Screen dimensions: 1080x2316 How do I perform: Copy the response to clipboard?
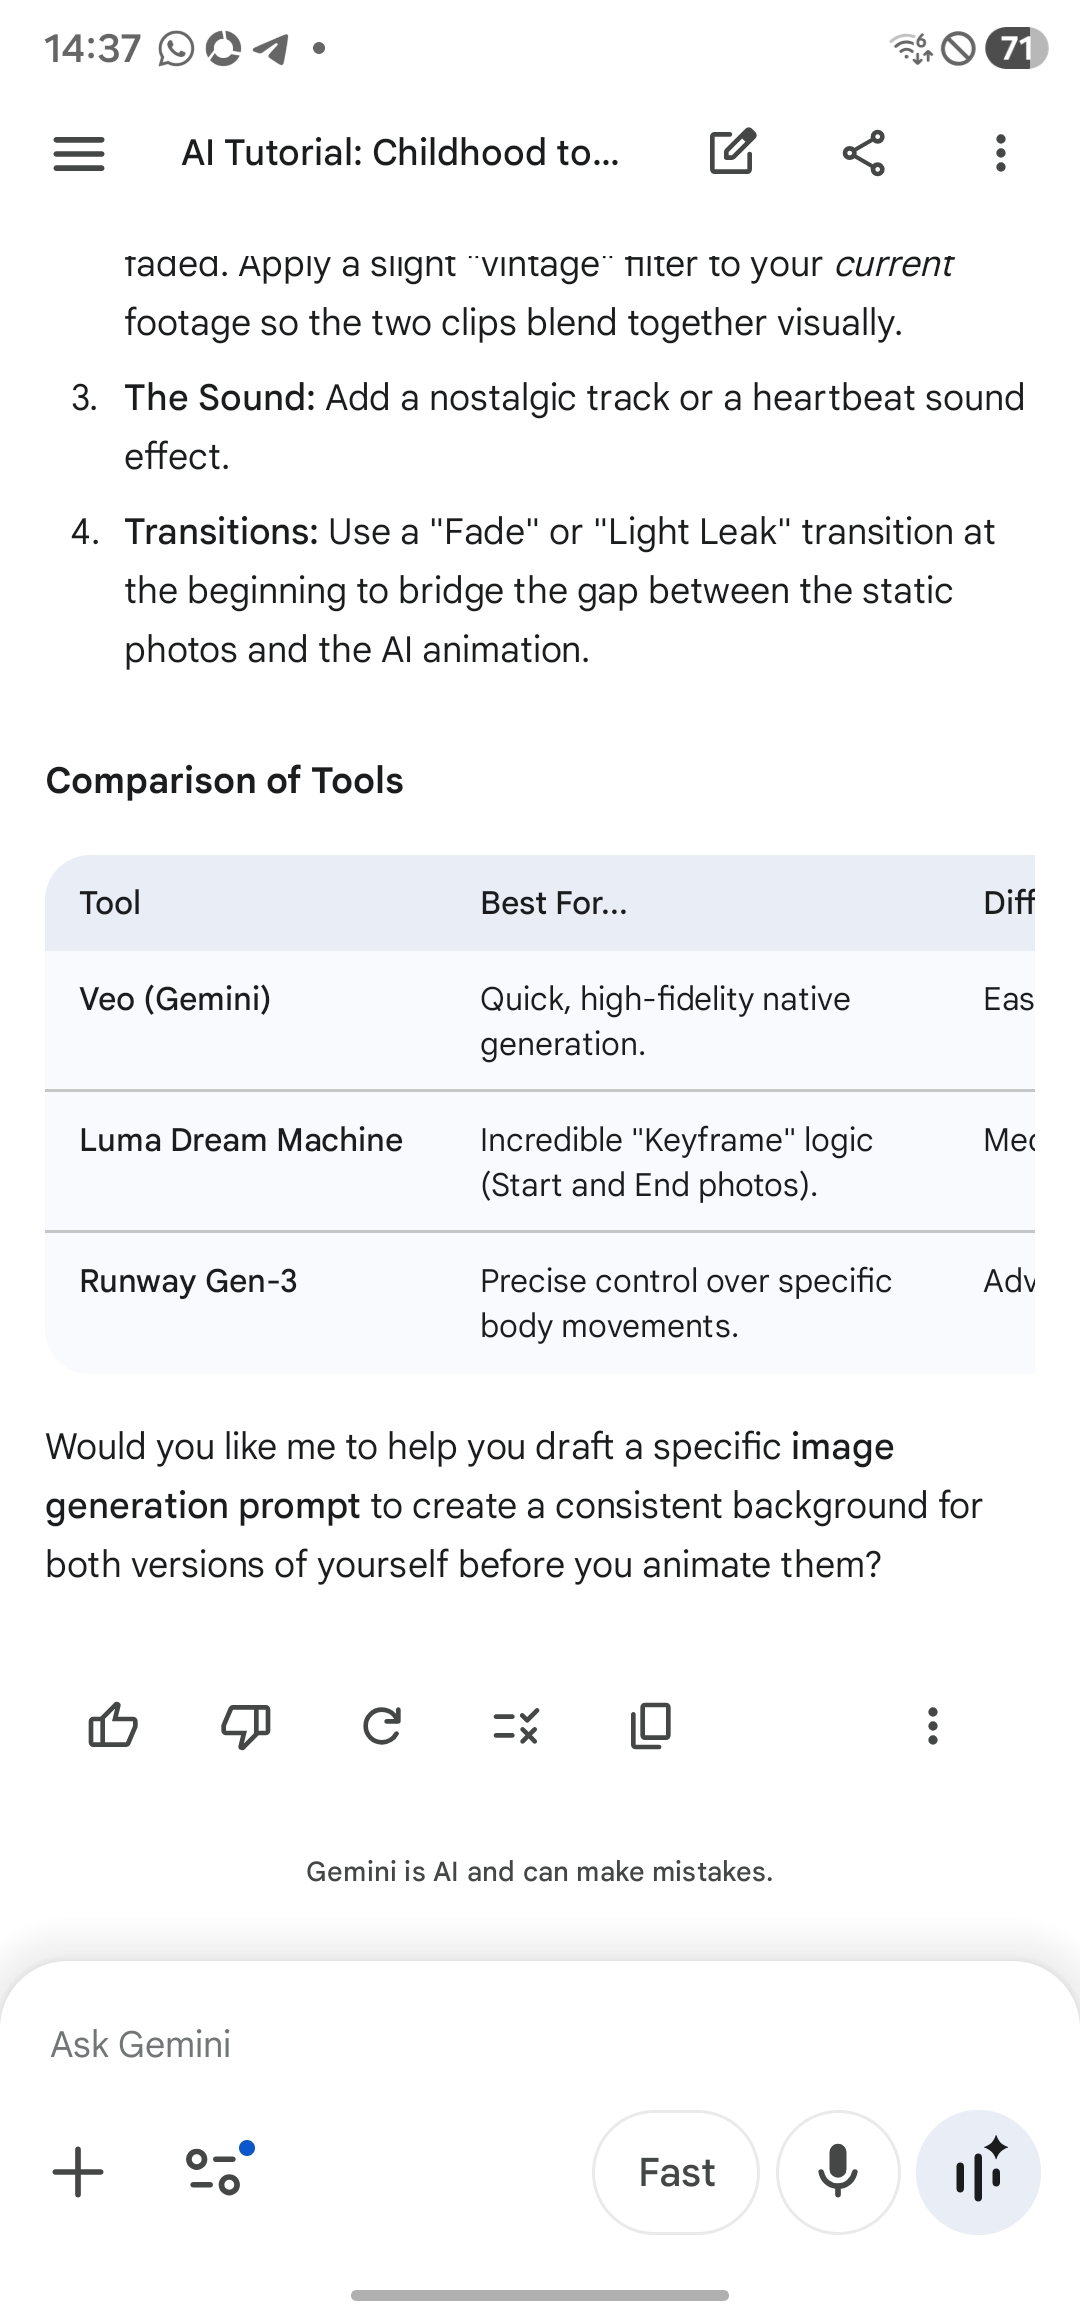(x=651, y=1725)
